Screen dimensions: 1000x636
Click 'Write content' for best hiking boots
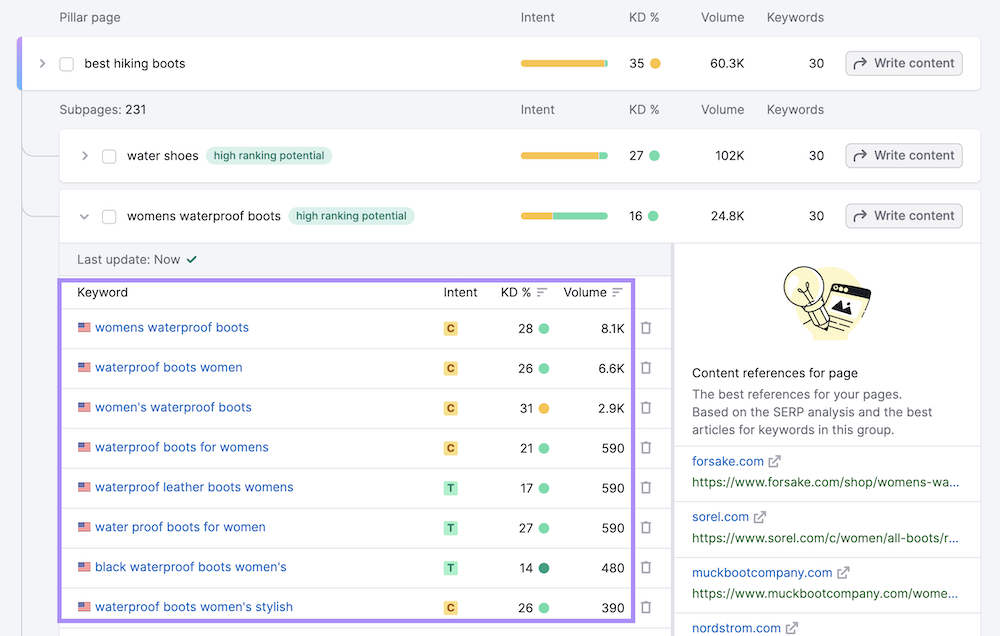pos(904,63)
